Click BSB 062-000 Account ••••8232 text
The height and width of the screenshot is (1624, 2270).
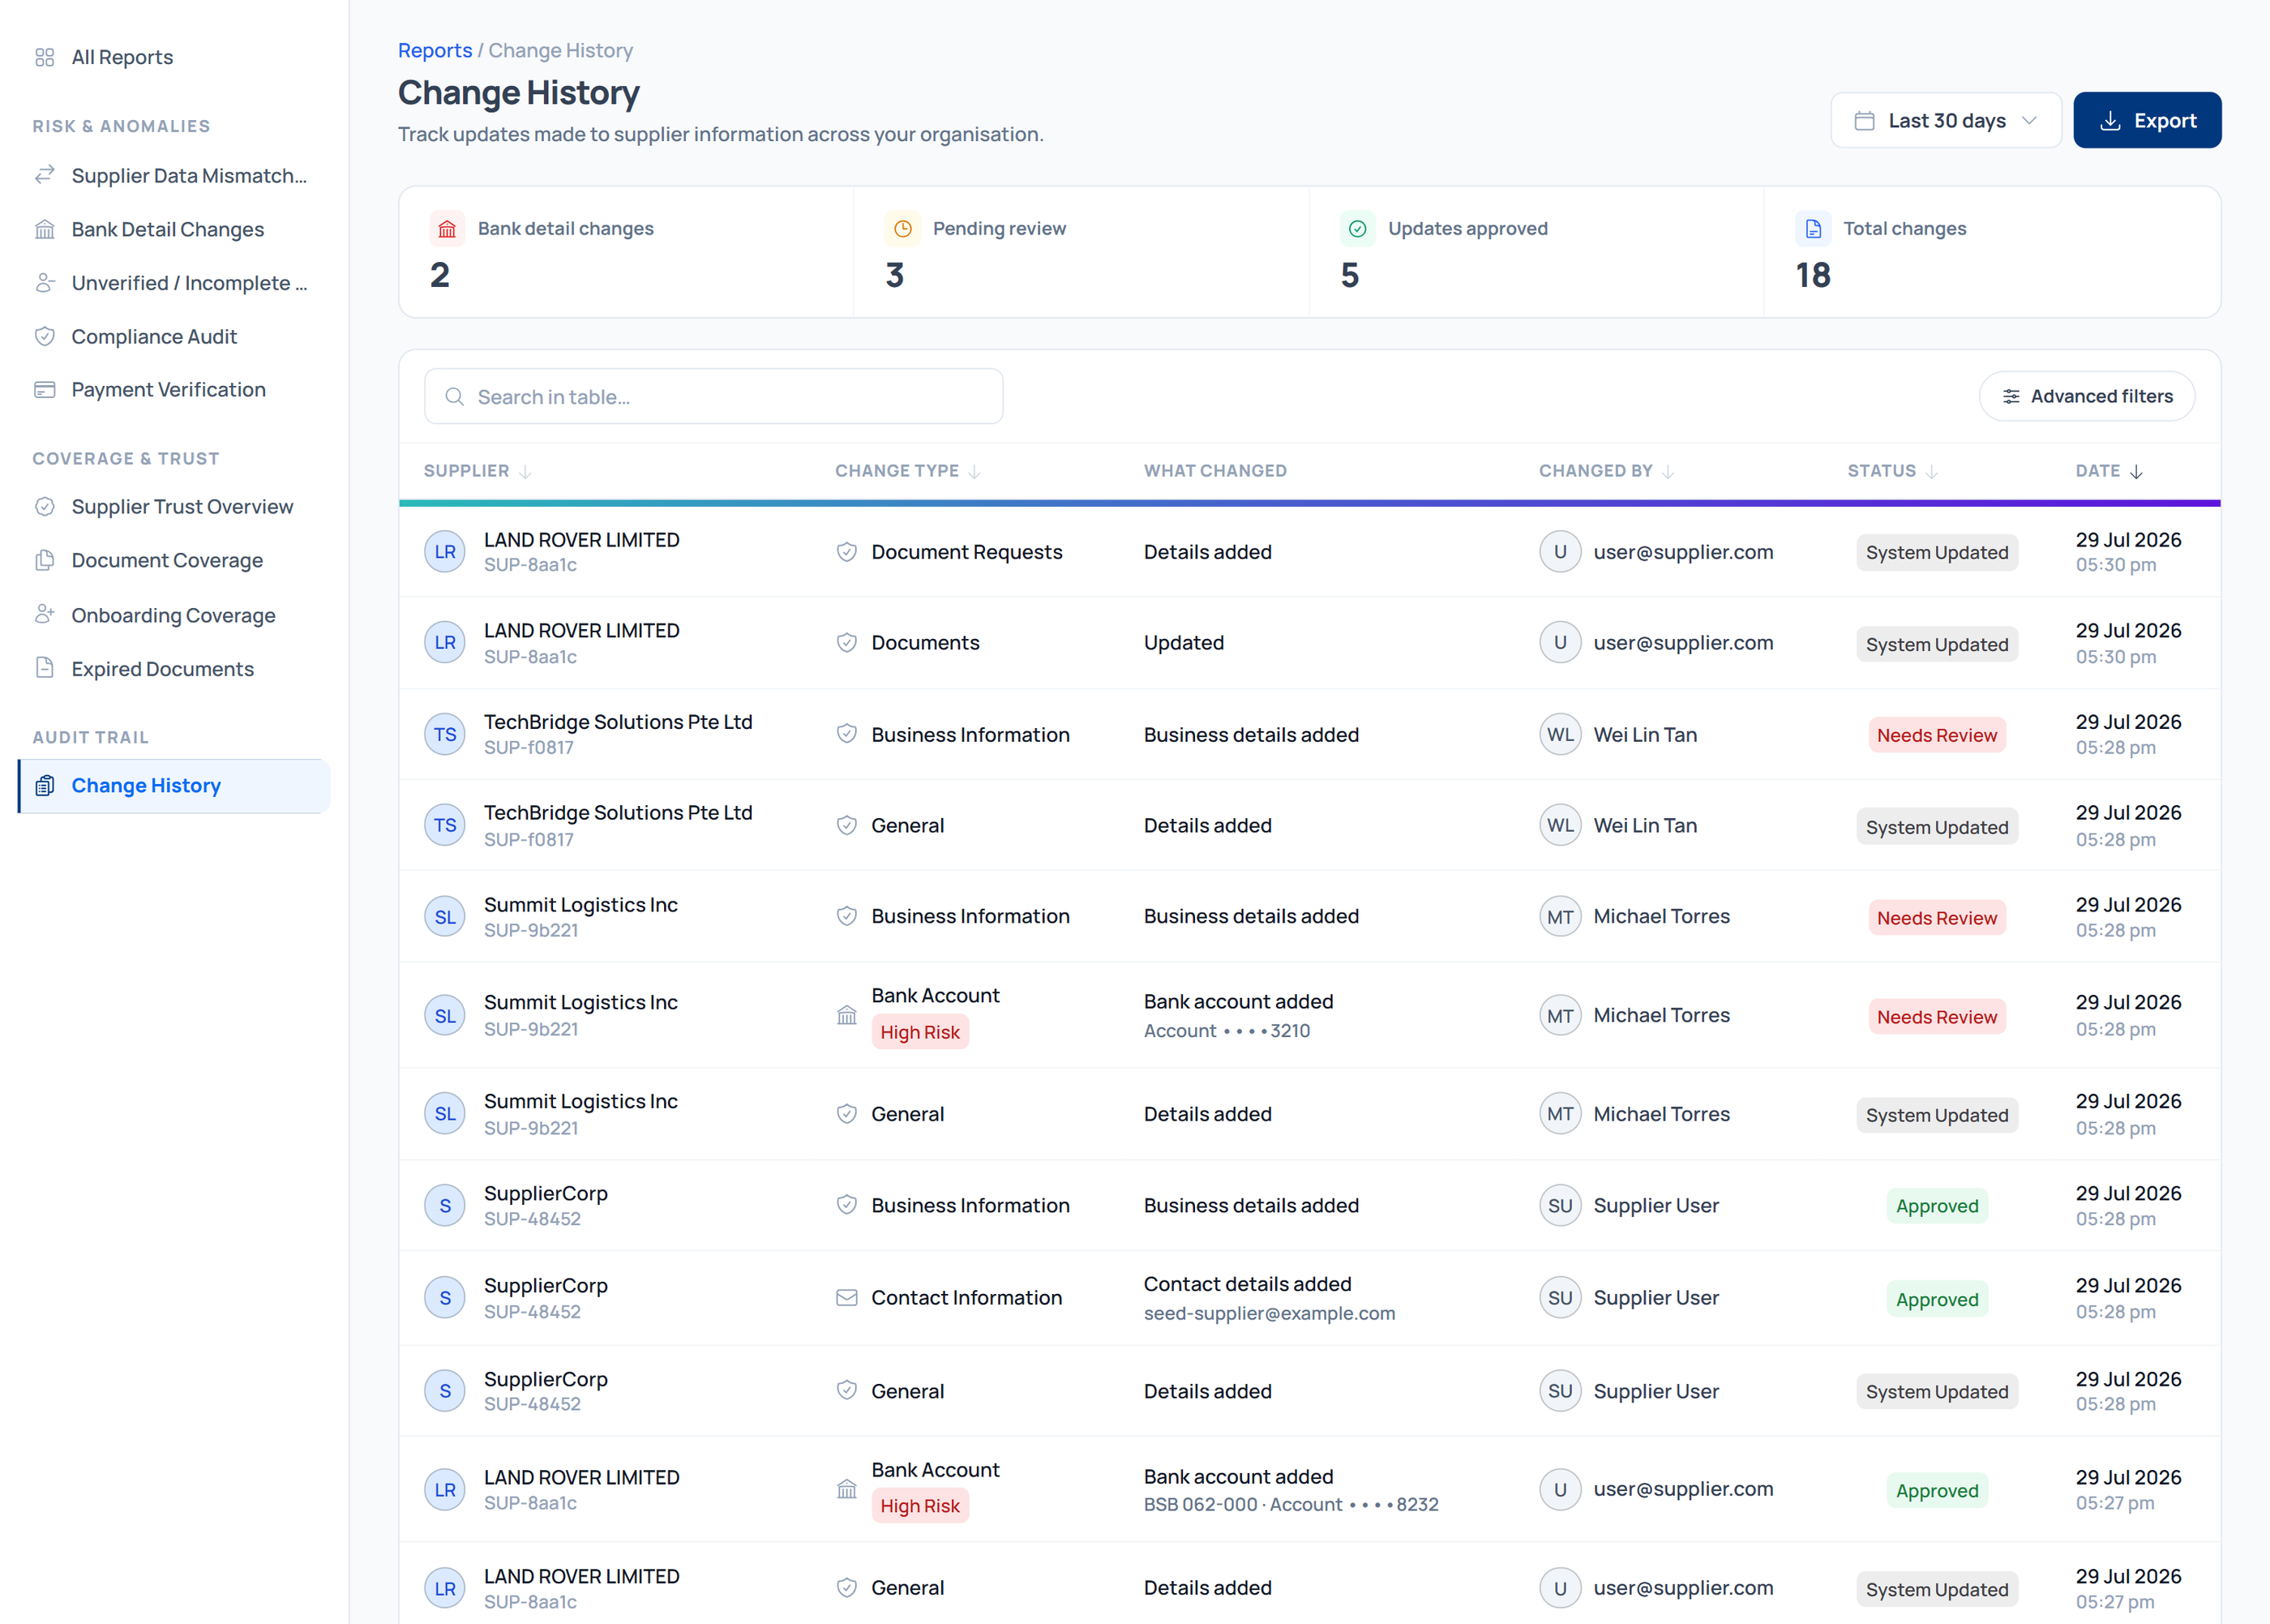pos(1291,1504)
